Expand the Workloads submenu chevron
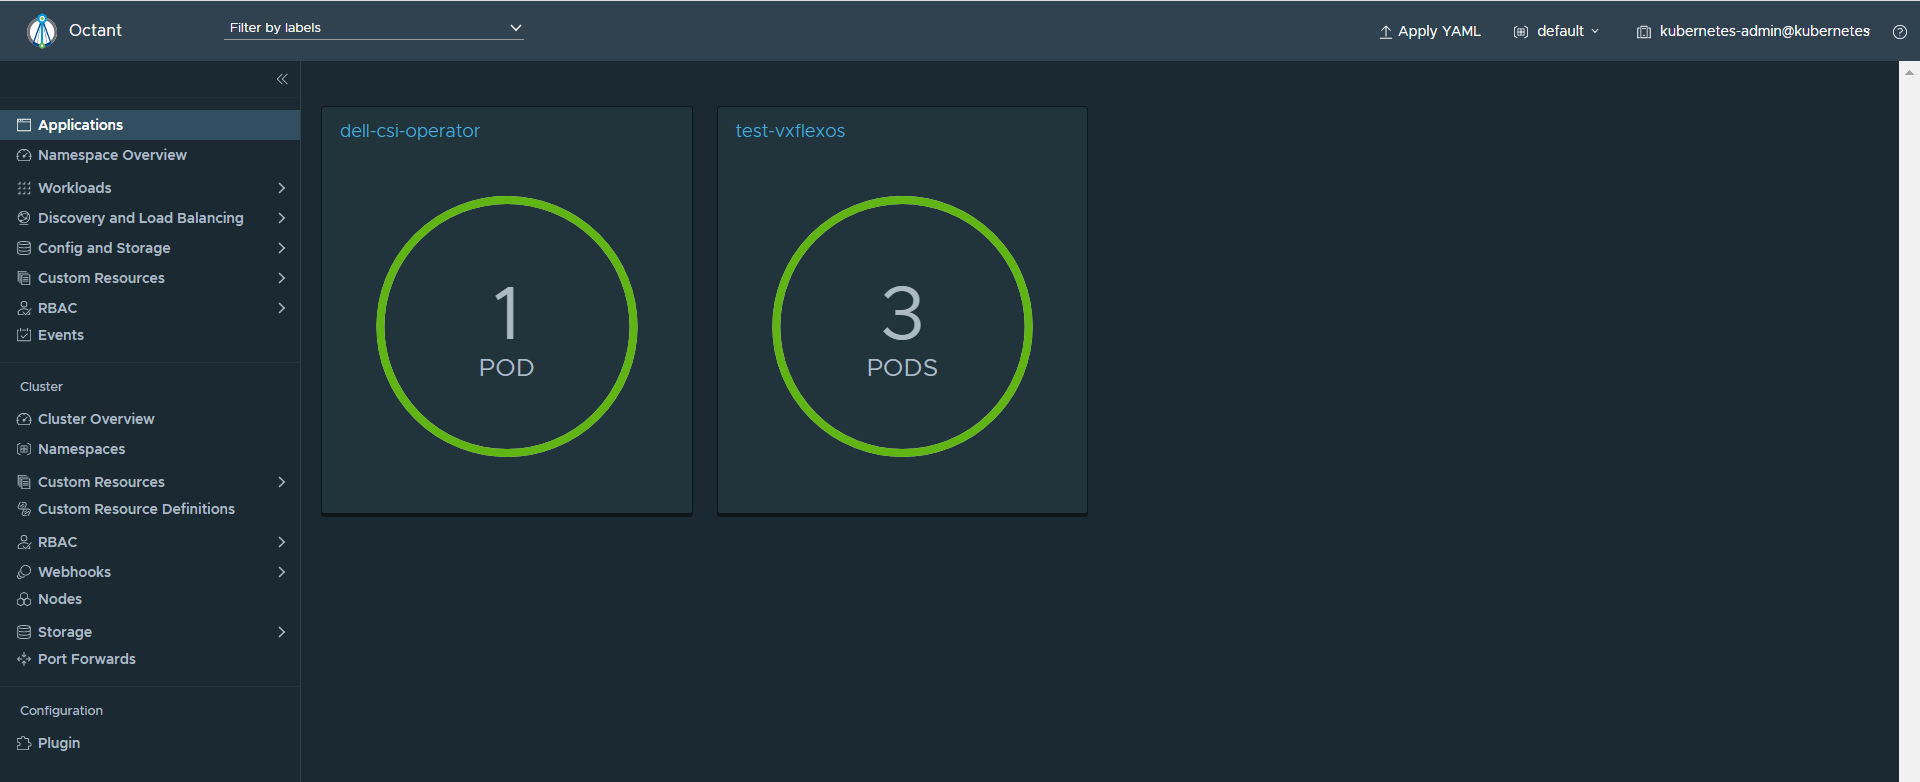 point(282,188)
